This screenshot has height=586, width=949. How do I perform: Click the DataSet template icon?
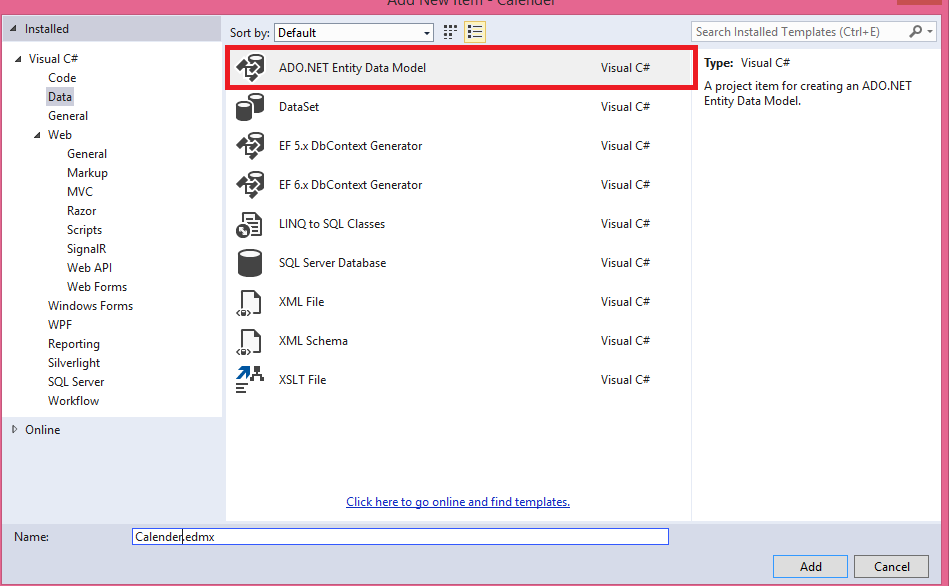click(249, 107)
